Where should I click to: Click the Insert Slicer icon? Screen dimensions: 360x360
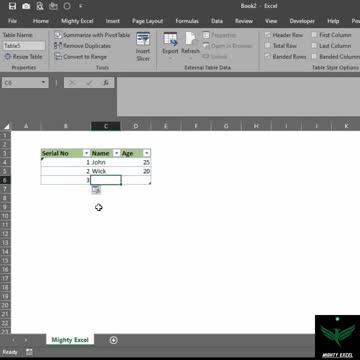[143, 39]
